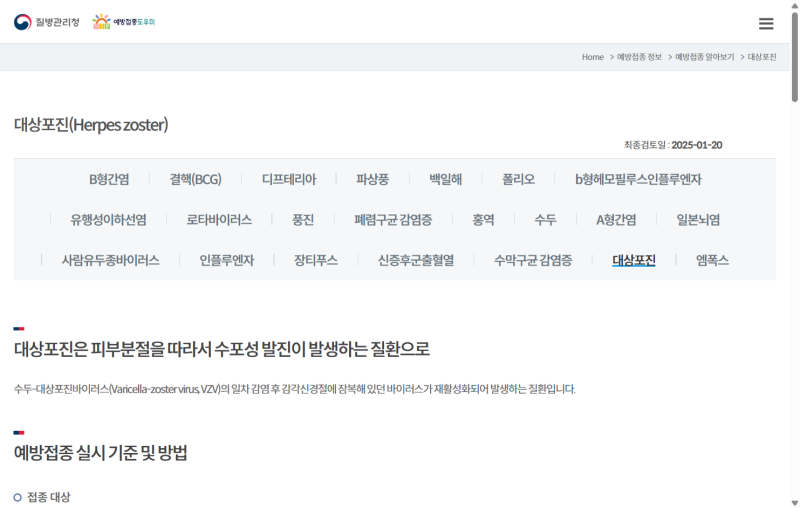The width and height of the screenshot is (800, 508).
Task: Click the 최종검토일 2025-01-20 date text
Action: 673,145
